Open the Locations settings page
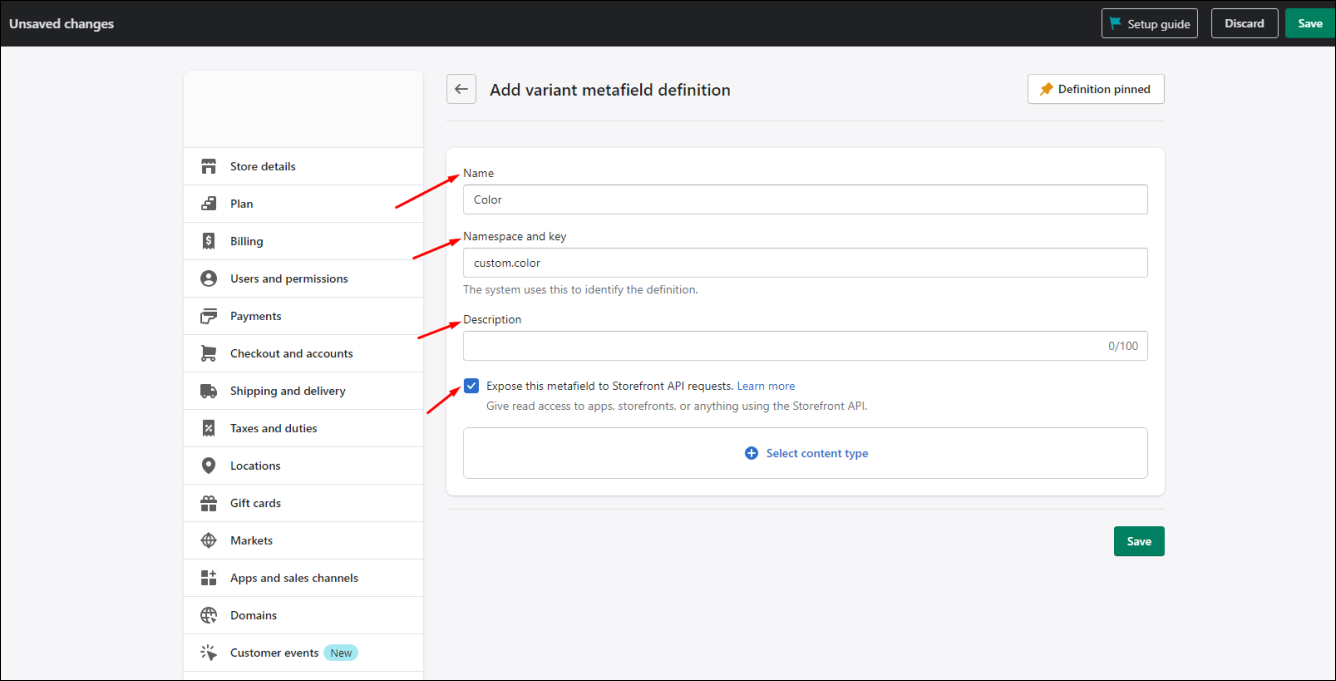 (304, 465)
